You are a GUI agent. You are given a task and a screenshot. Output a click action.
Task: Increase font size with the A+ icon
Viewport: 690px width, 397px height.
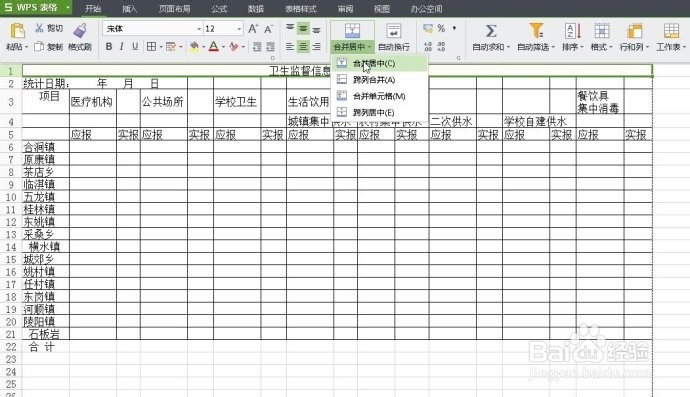coord(253,29)
